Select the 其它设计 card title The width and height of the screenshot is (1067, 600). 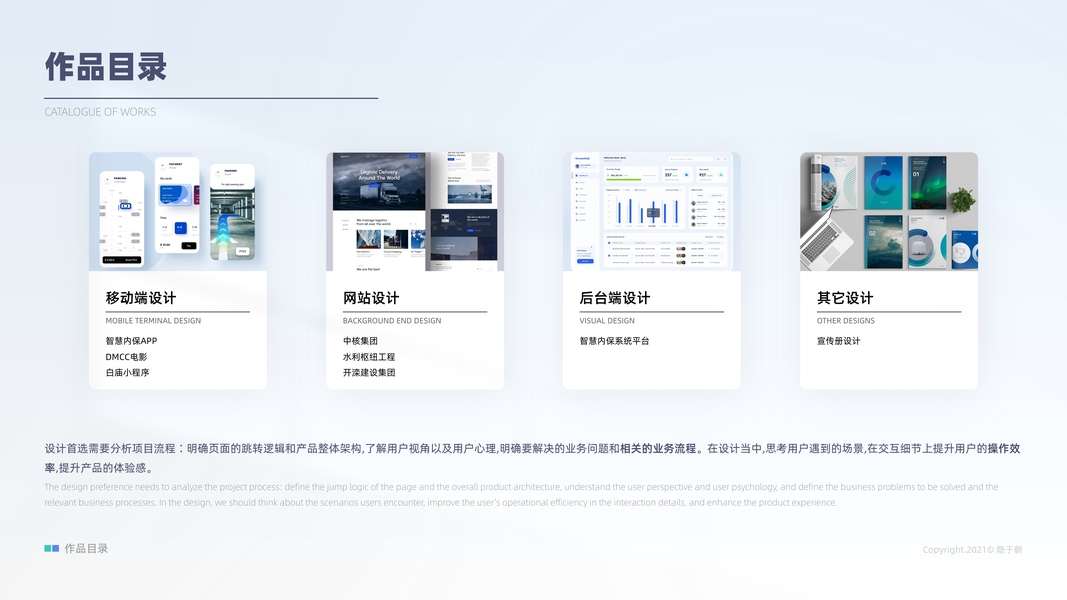pyautogui.click(x=844, y=298)
